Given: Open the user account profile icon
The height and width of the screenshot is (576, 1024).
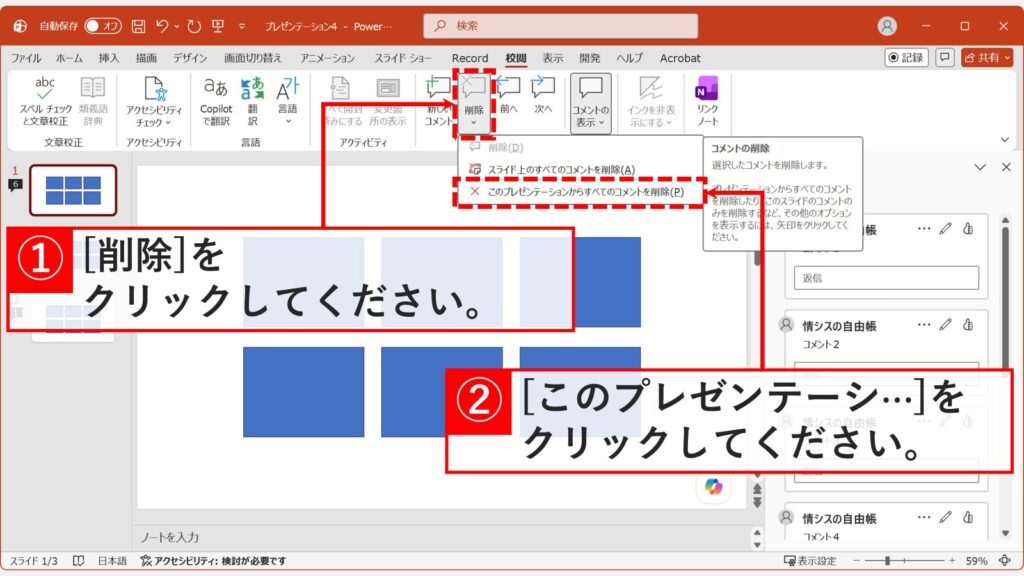Looking at the screenshot, I should pos(887,26).
